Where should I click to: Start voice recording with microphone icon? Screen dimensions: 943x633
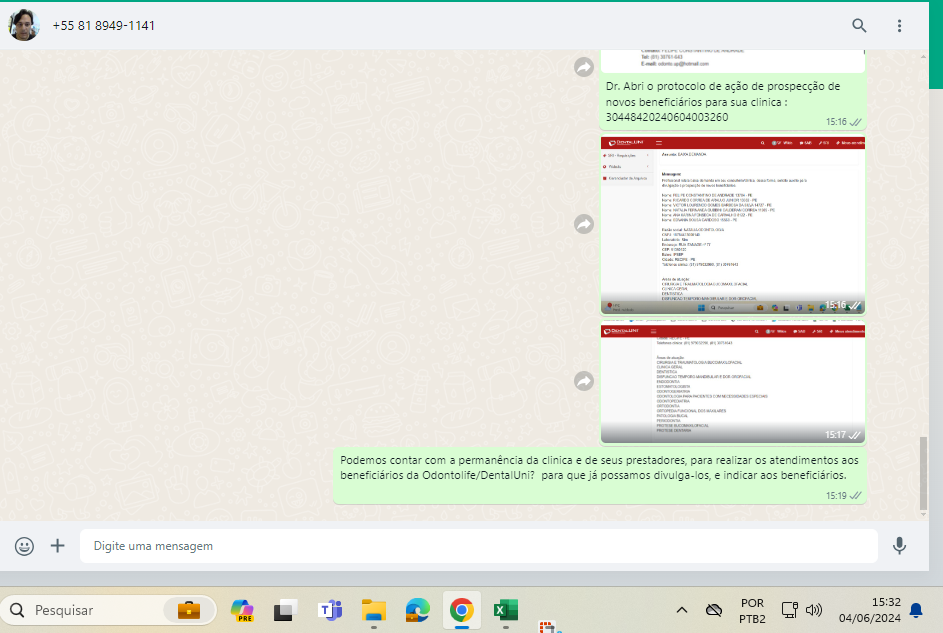point(899,546)
